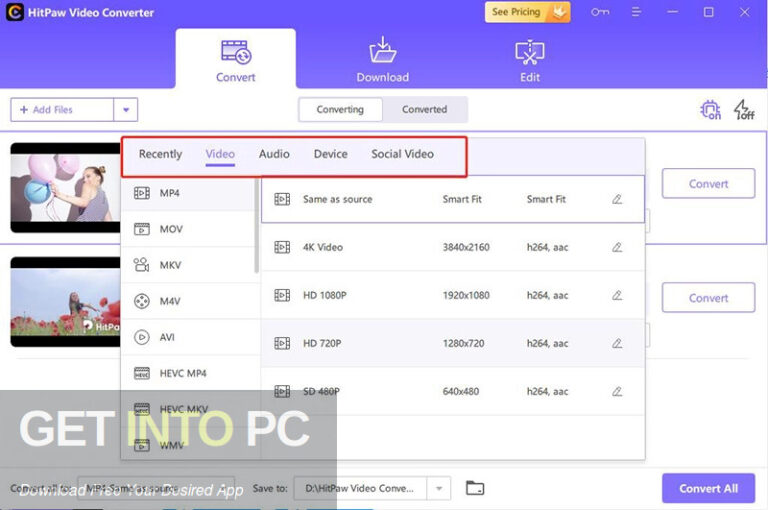Edit the HD 1080P preset settings
The width and height of the screenshot is (768, 510).
(617, 295)
